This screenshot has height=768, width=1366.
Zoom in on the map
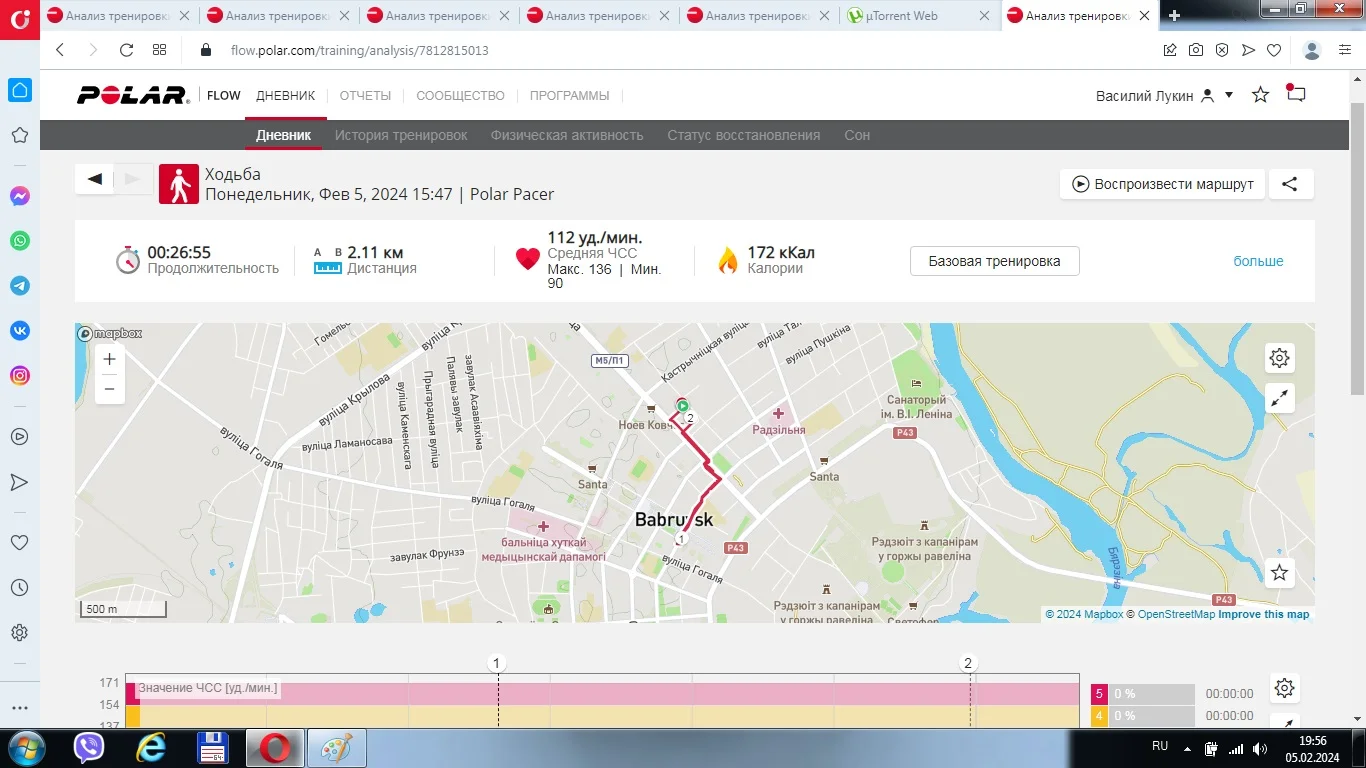tap(110, 359)
